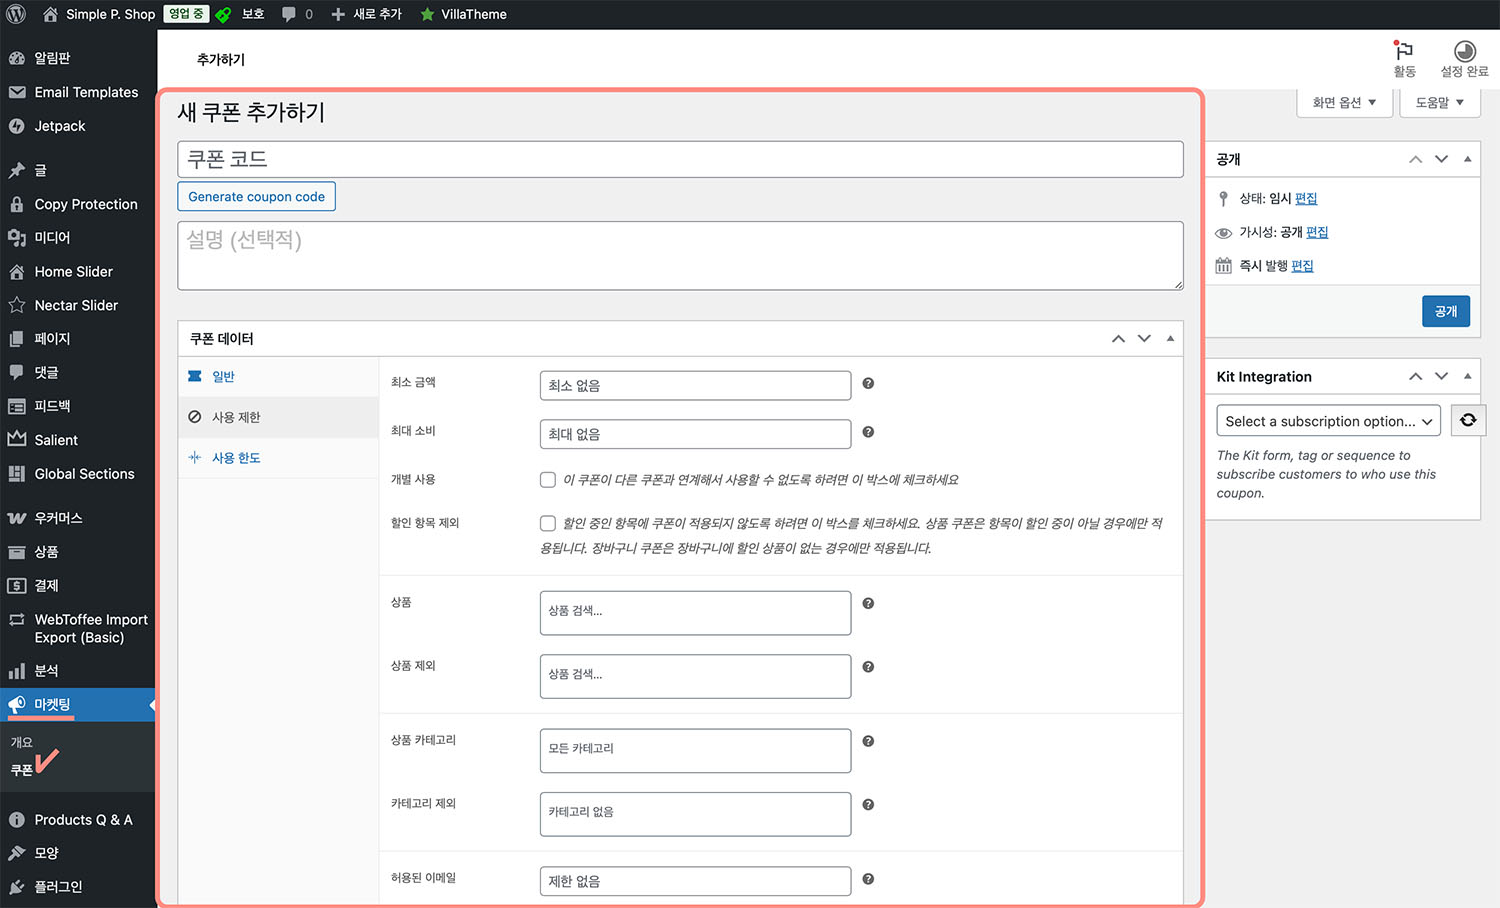Click 편집 link next to 상태
Screen dimensions: 1500x908
click(x=1306, y=199)
